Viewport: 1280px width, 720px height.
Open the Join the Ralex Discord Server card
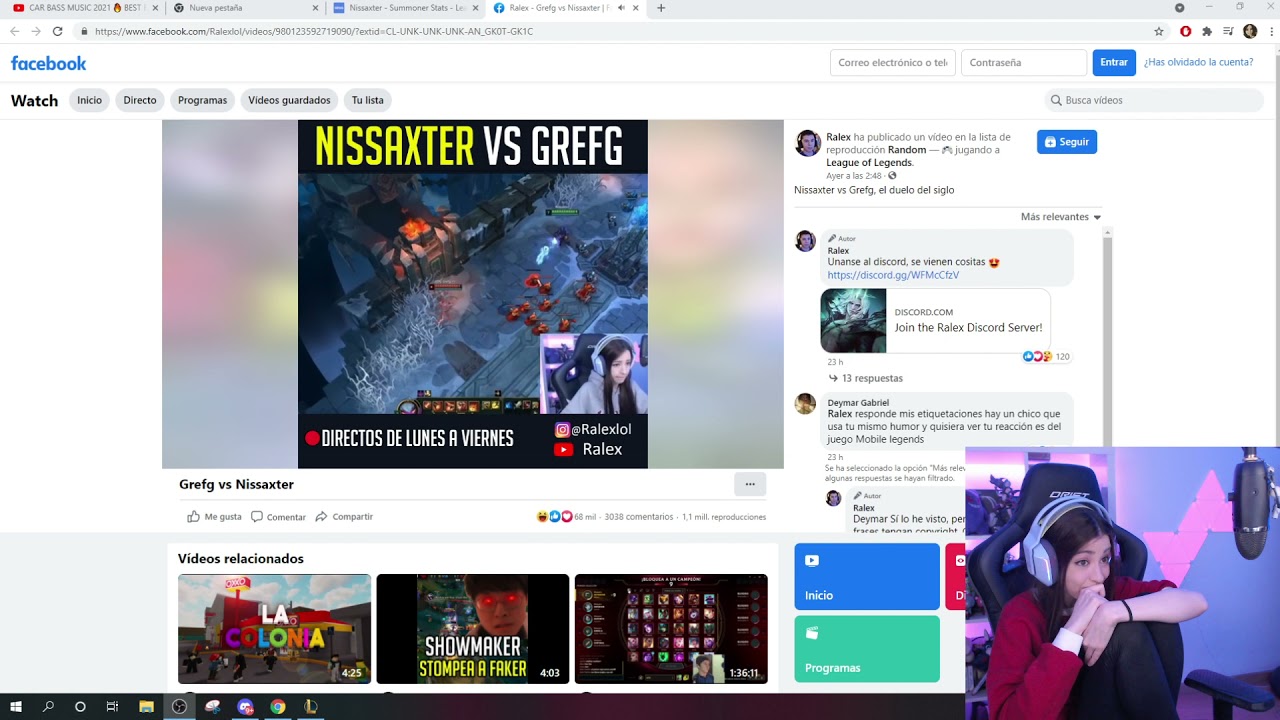pos(935,321)
